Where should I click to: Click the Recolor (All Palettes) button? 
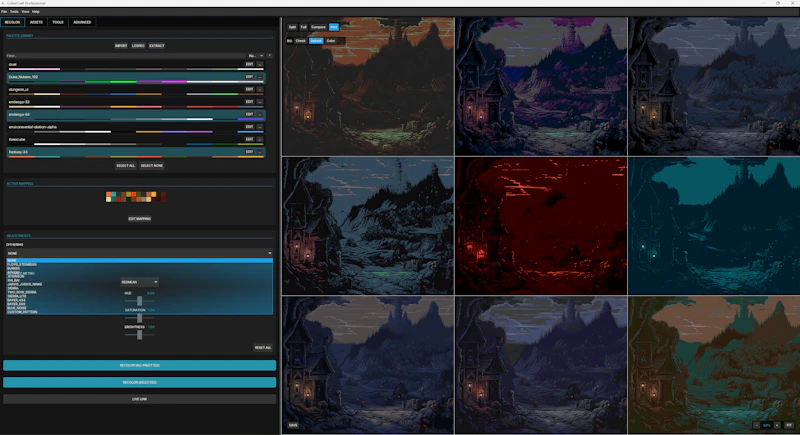tap(139, 366)
